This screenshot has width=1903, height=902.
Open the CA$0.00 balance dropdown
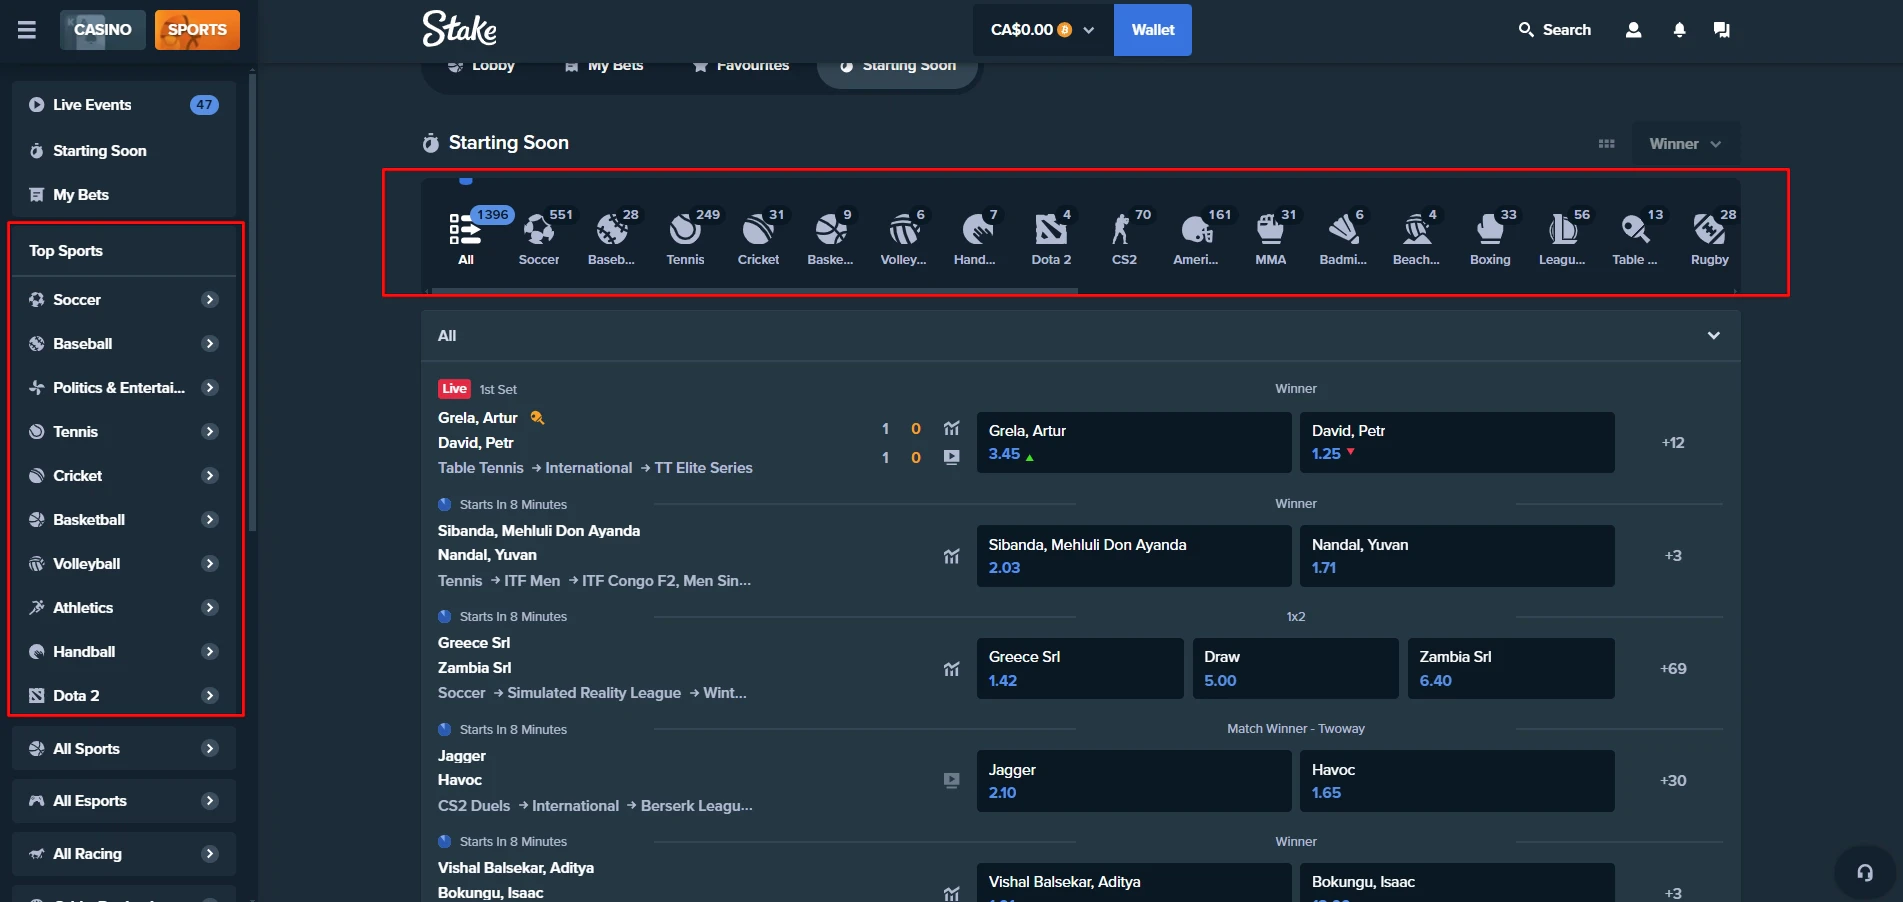1042,30
